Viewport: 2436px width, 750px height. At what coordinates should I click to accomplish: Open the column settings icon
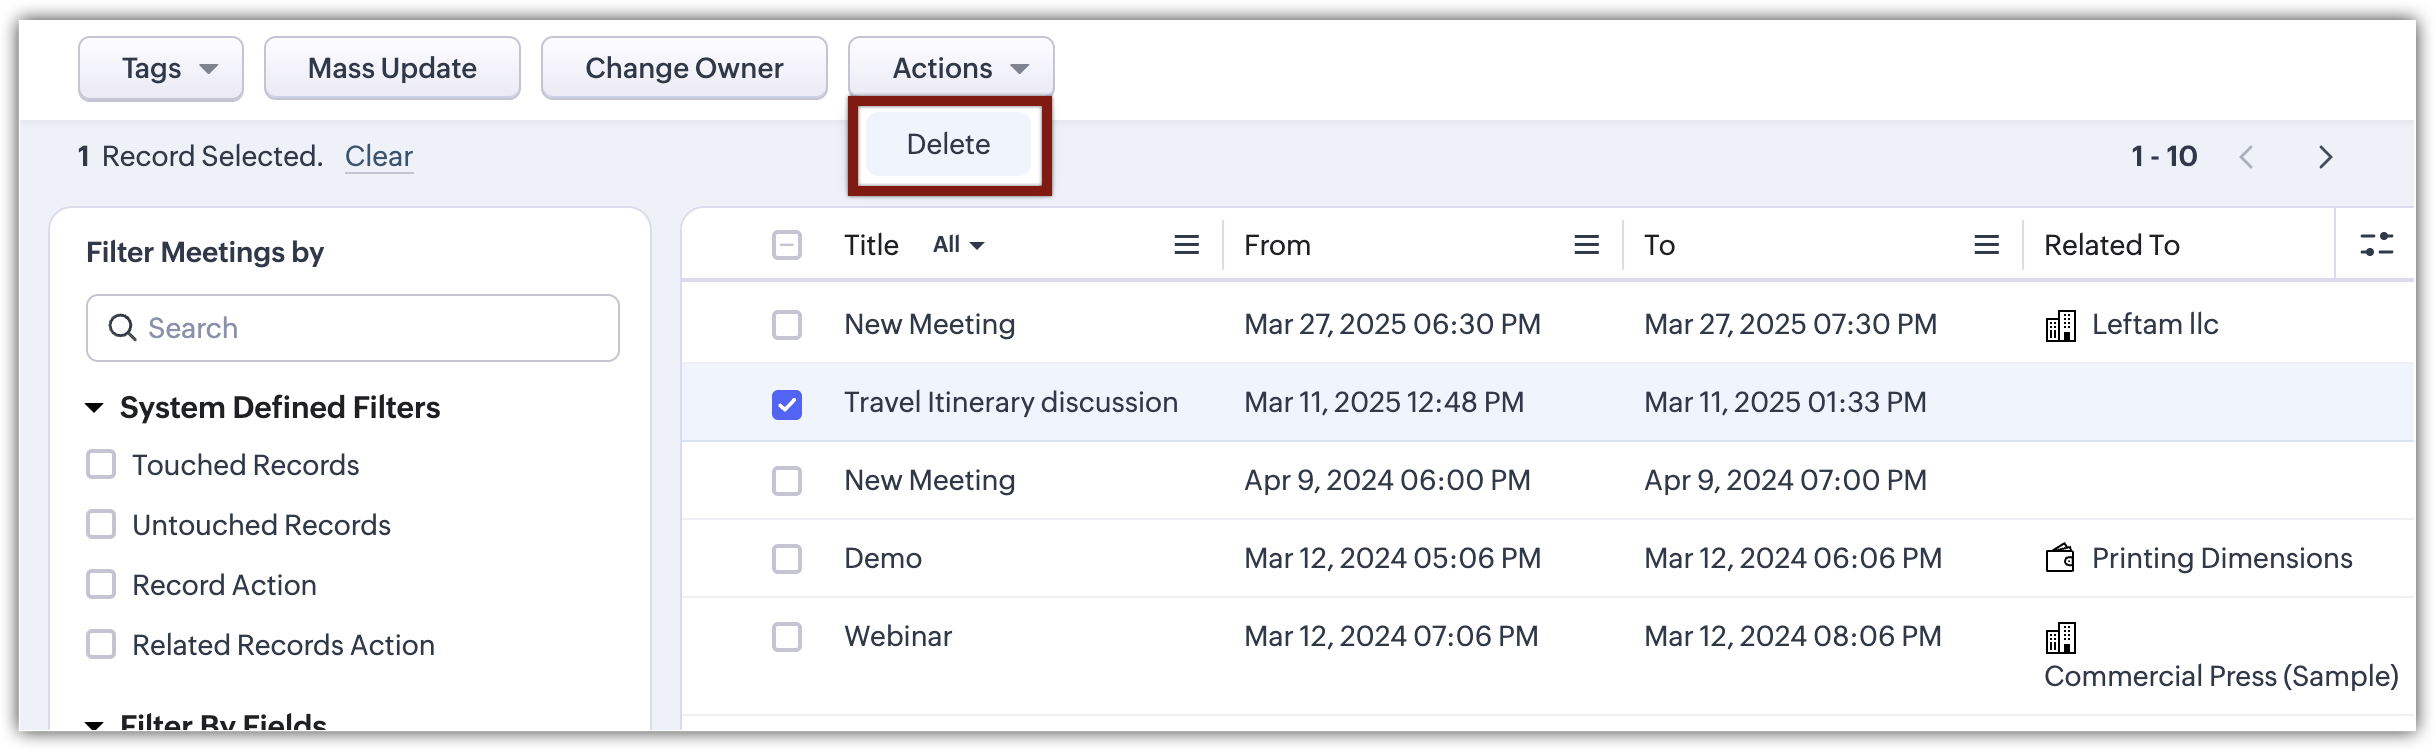click(2376, 245)
